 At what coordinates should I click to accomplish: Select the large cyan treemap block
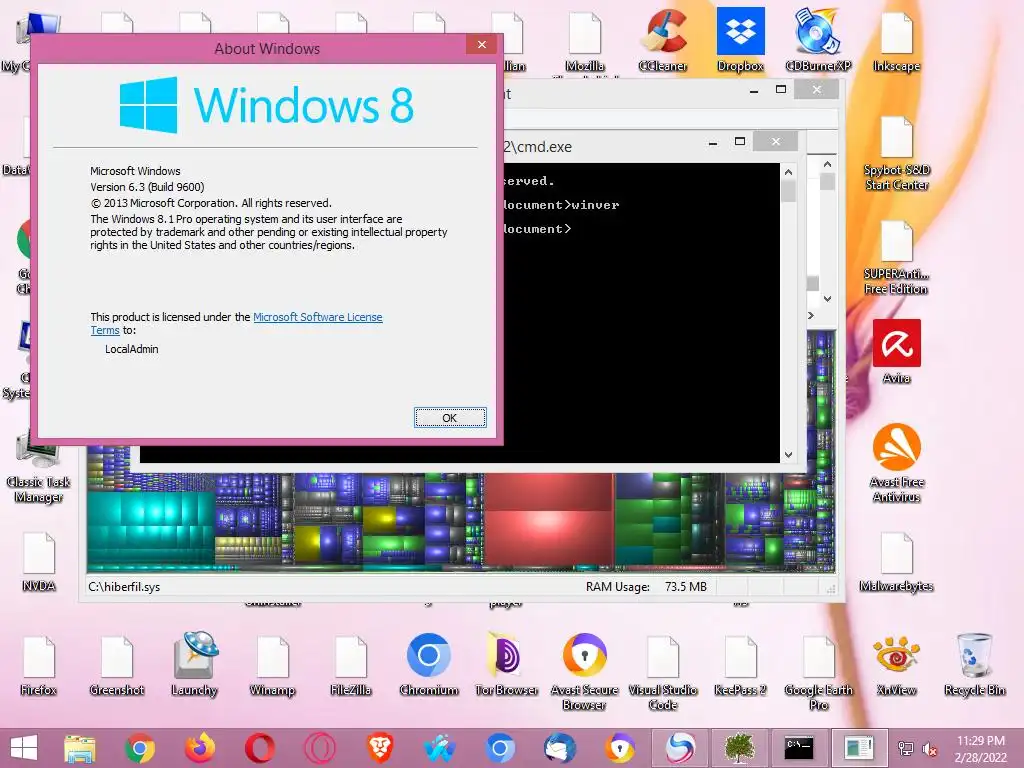151,529
